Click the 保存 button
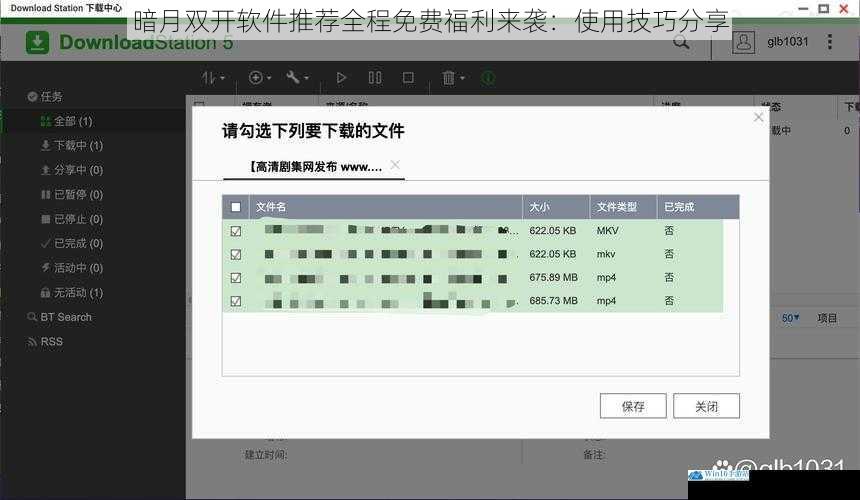This screenshot has width=860, height=500. 633,406
